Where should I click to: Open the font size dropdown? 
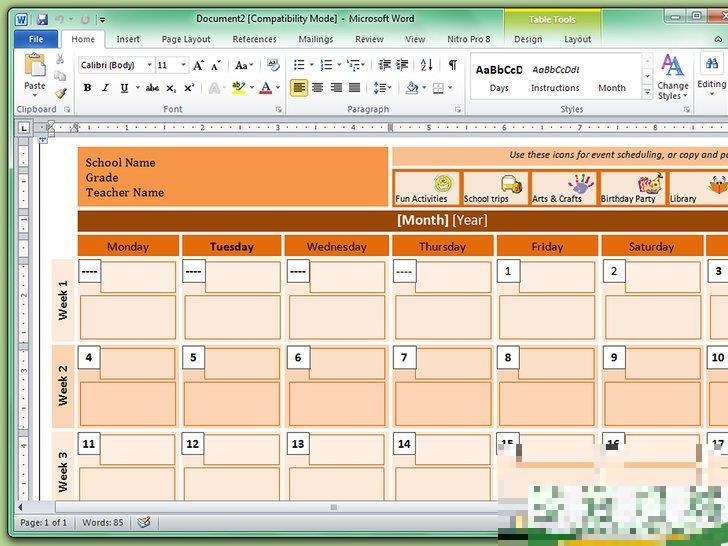pyautogui.click(x=184, y=65)
